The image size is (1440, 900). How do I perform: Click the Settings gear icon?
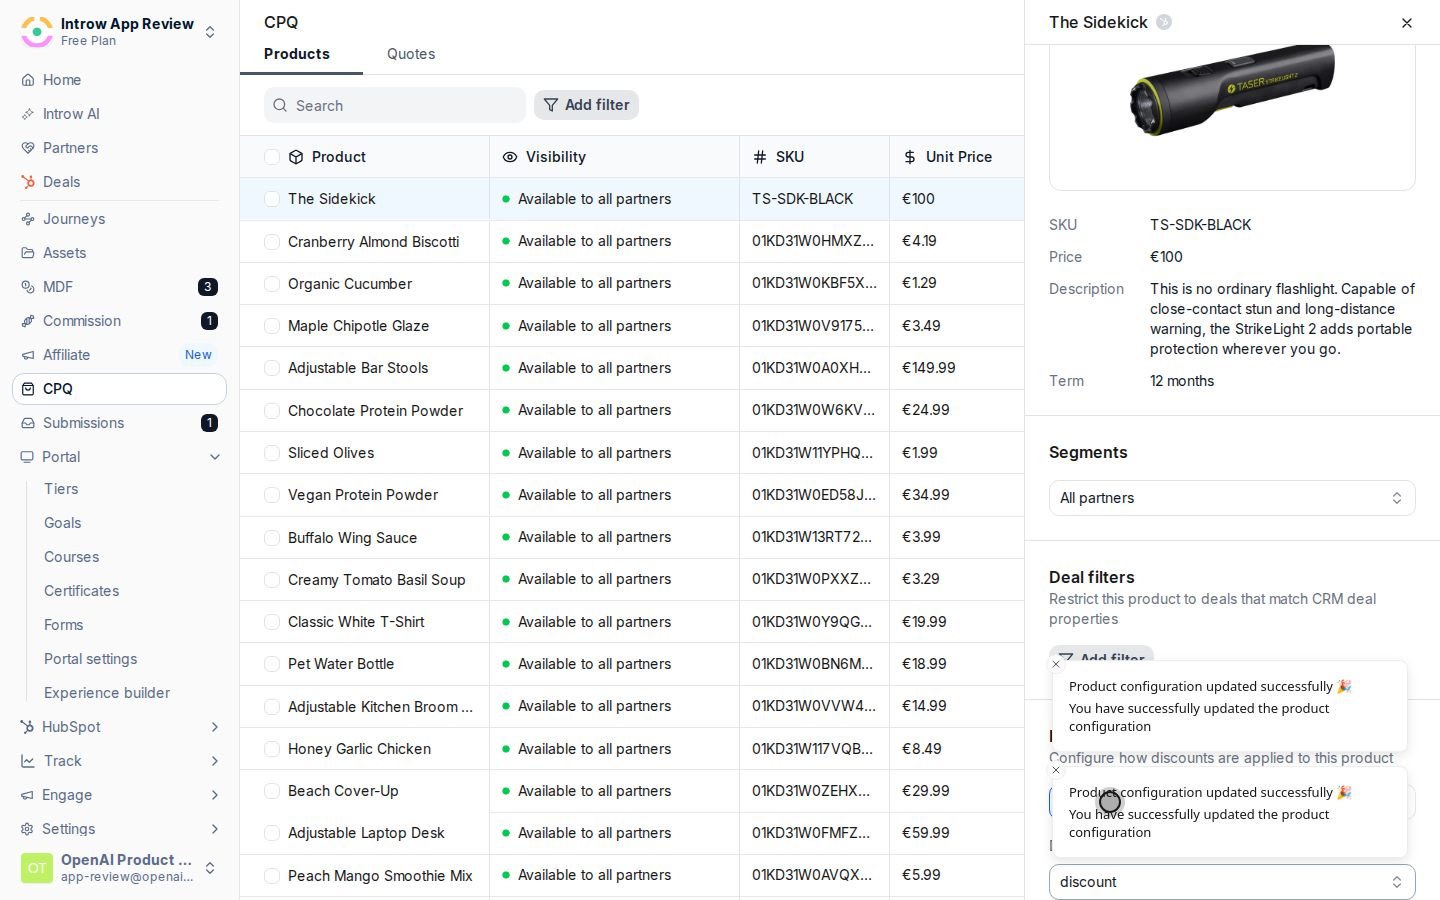(x=28, y=829)
